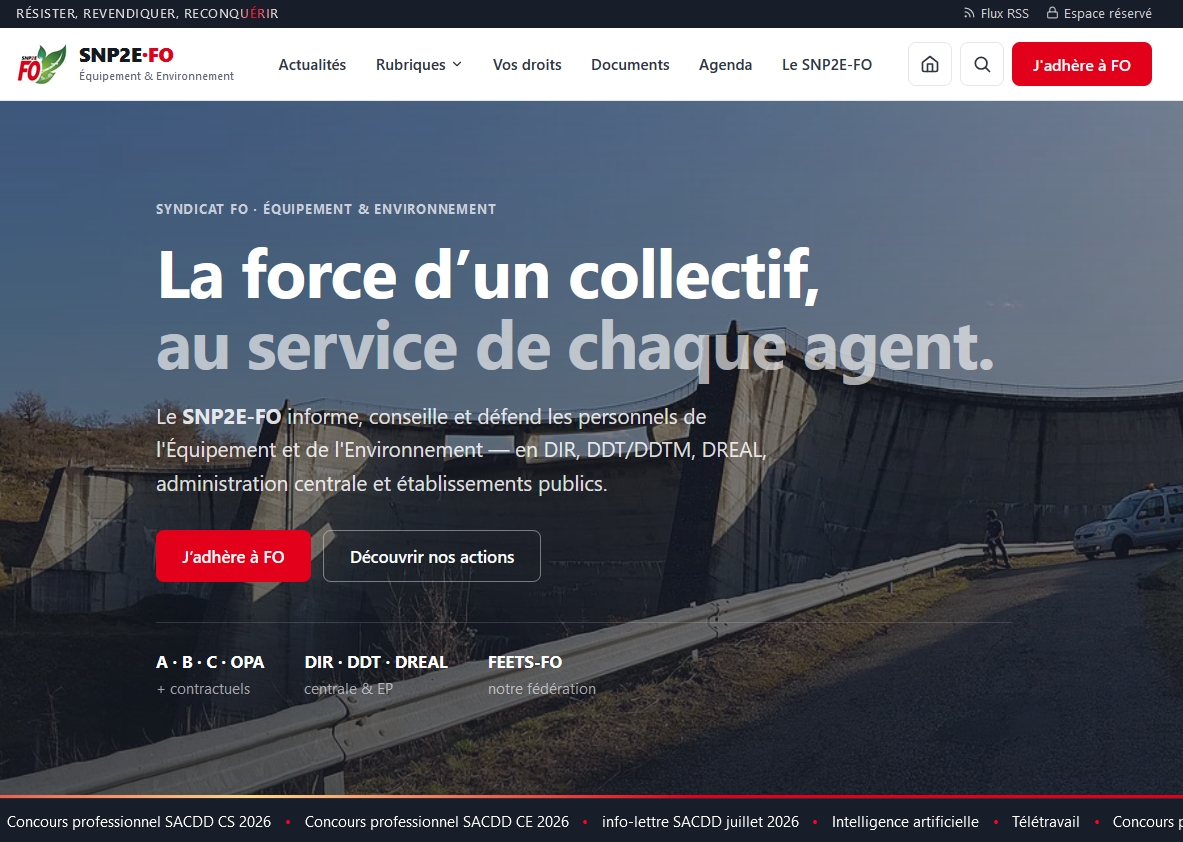Click the SNP2E-FO leaf logo
This screenshot has height=842, width=1183.
coord(42,64)
